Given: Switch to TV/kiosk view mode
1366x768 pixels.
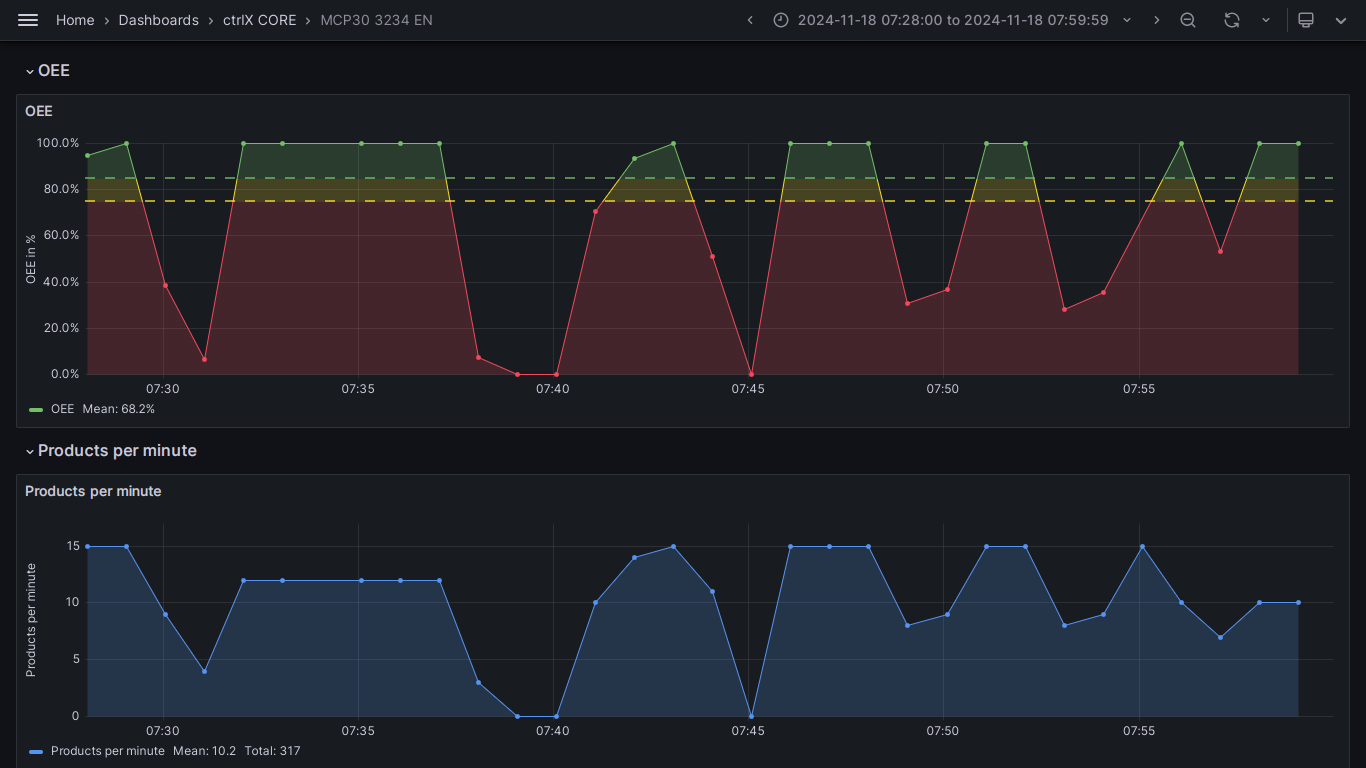Looking at the screenshot, I should click(x=1305, y=20).
